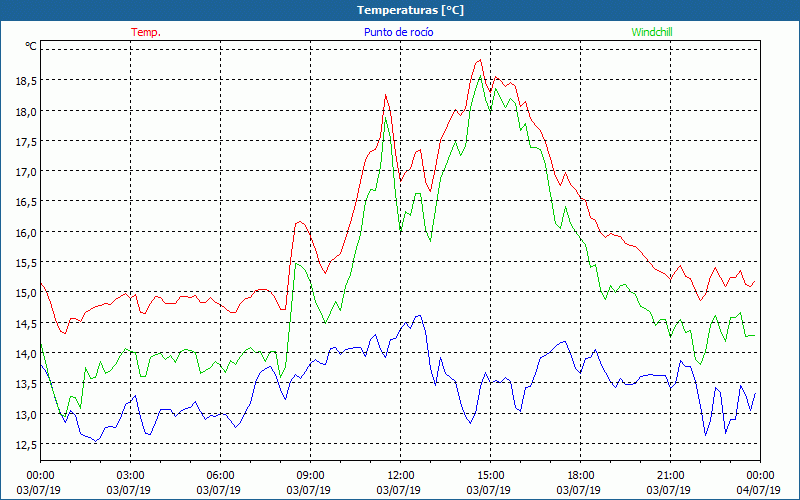The height and width of the screenshot is (500, 800).
Task: Click the 13,0 y-axis value
Action: click(x=24, y=414)
